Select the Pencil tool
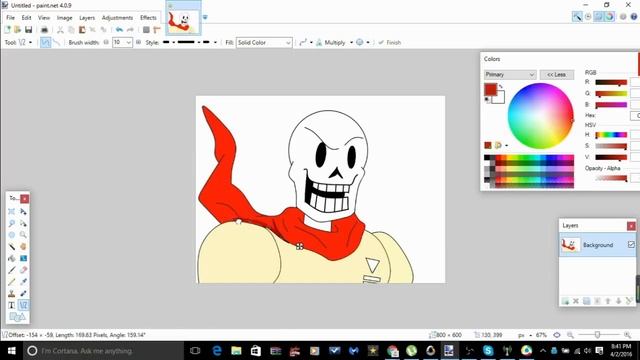The width and height of the screenshot is (640, 360). point(11,282)
